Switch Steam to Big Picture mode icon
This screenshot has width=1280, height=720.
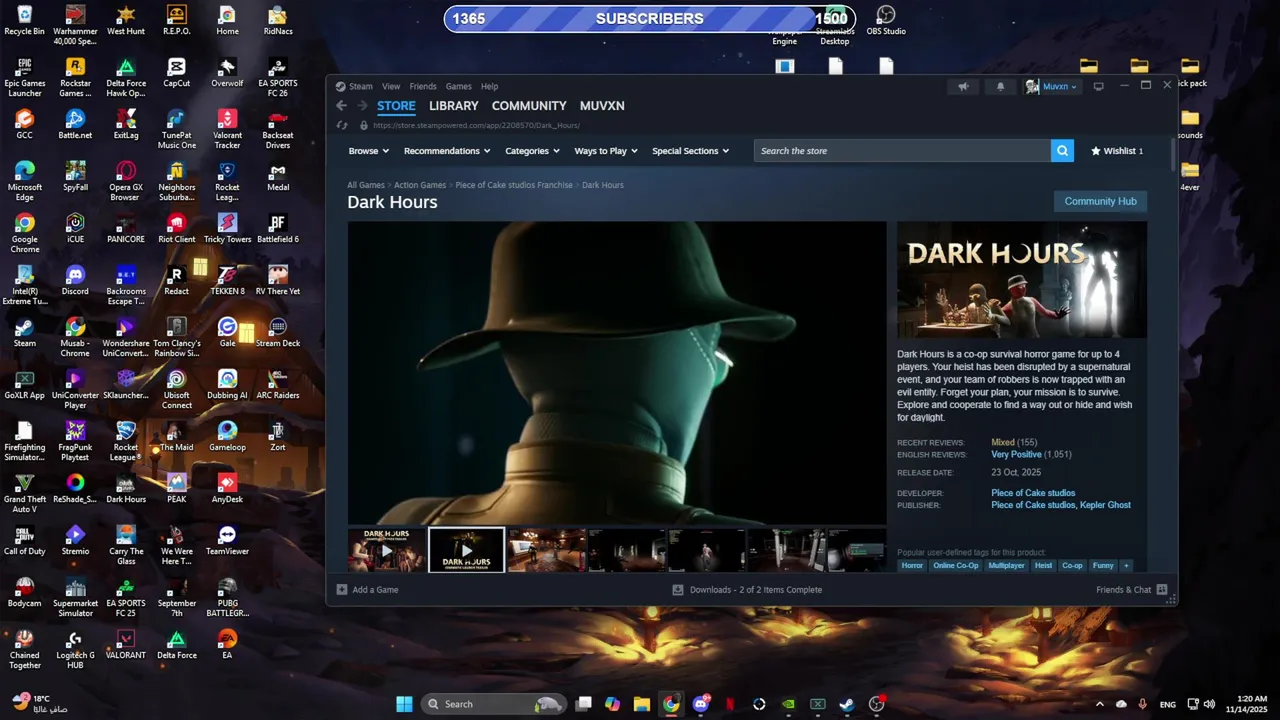(1098, 86)
